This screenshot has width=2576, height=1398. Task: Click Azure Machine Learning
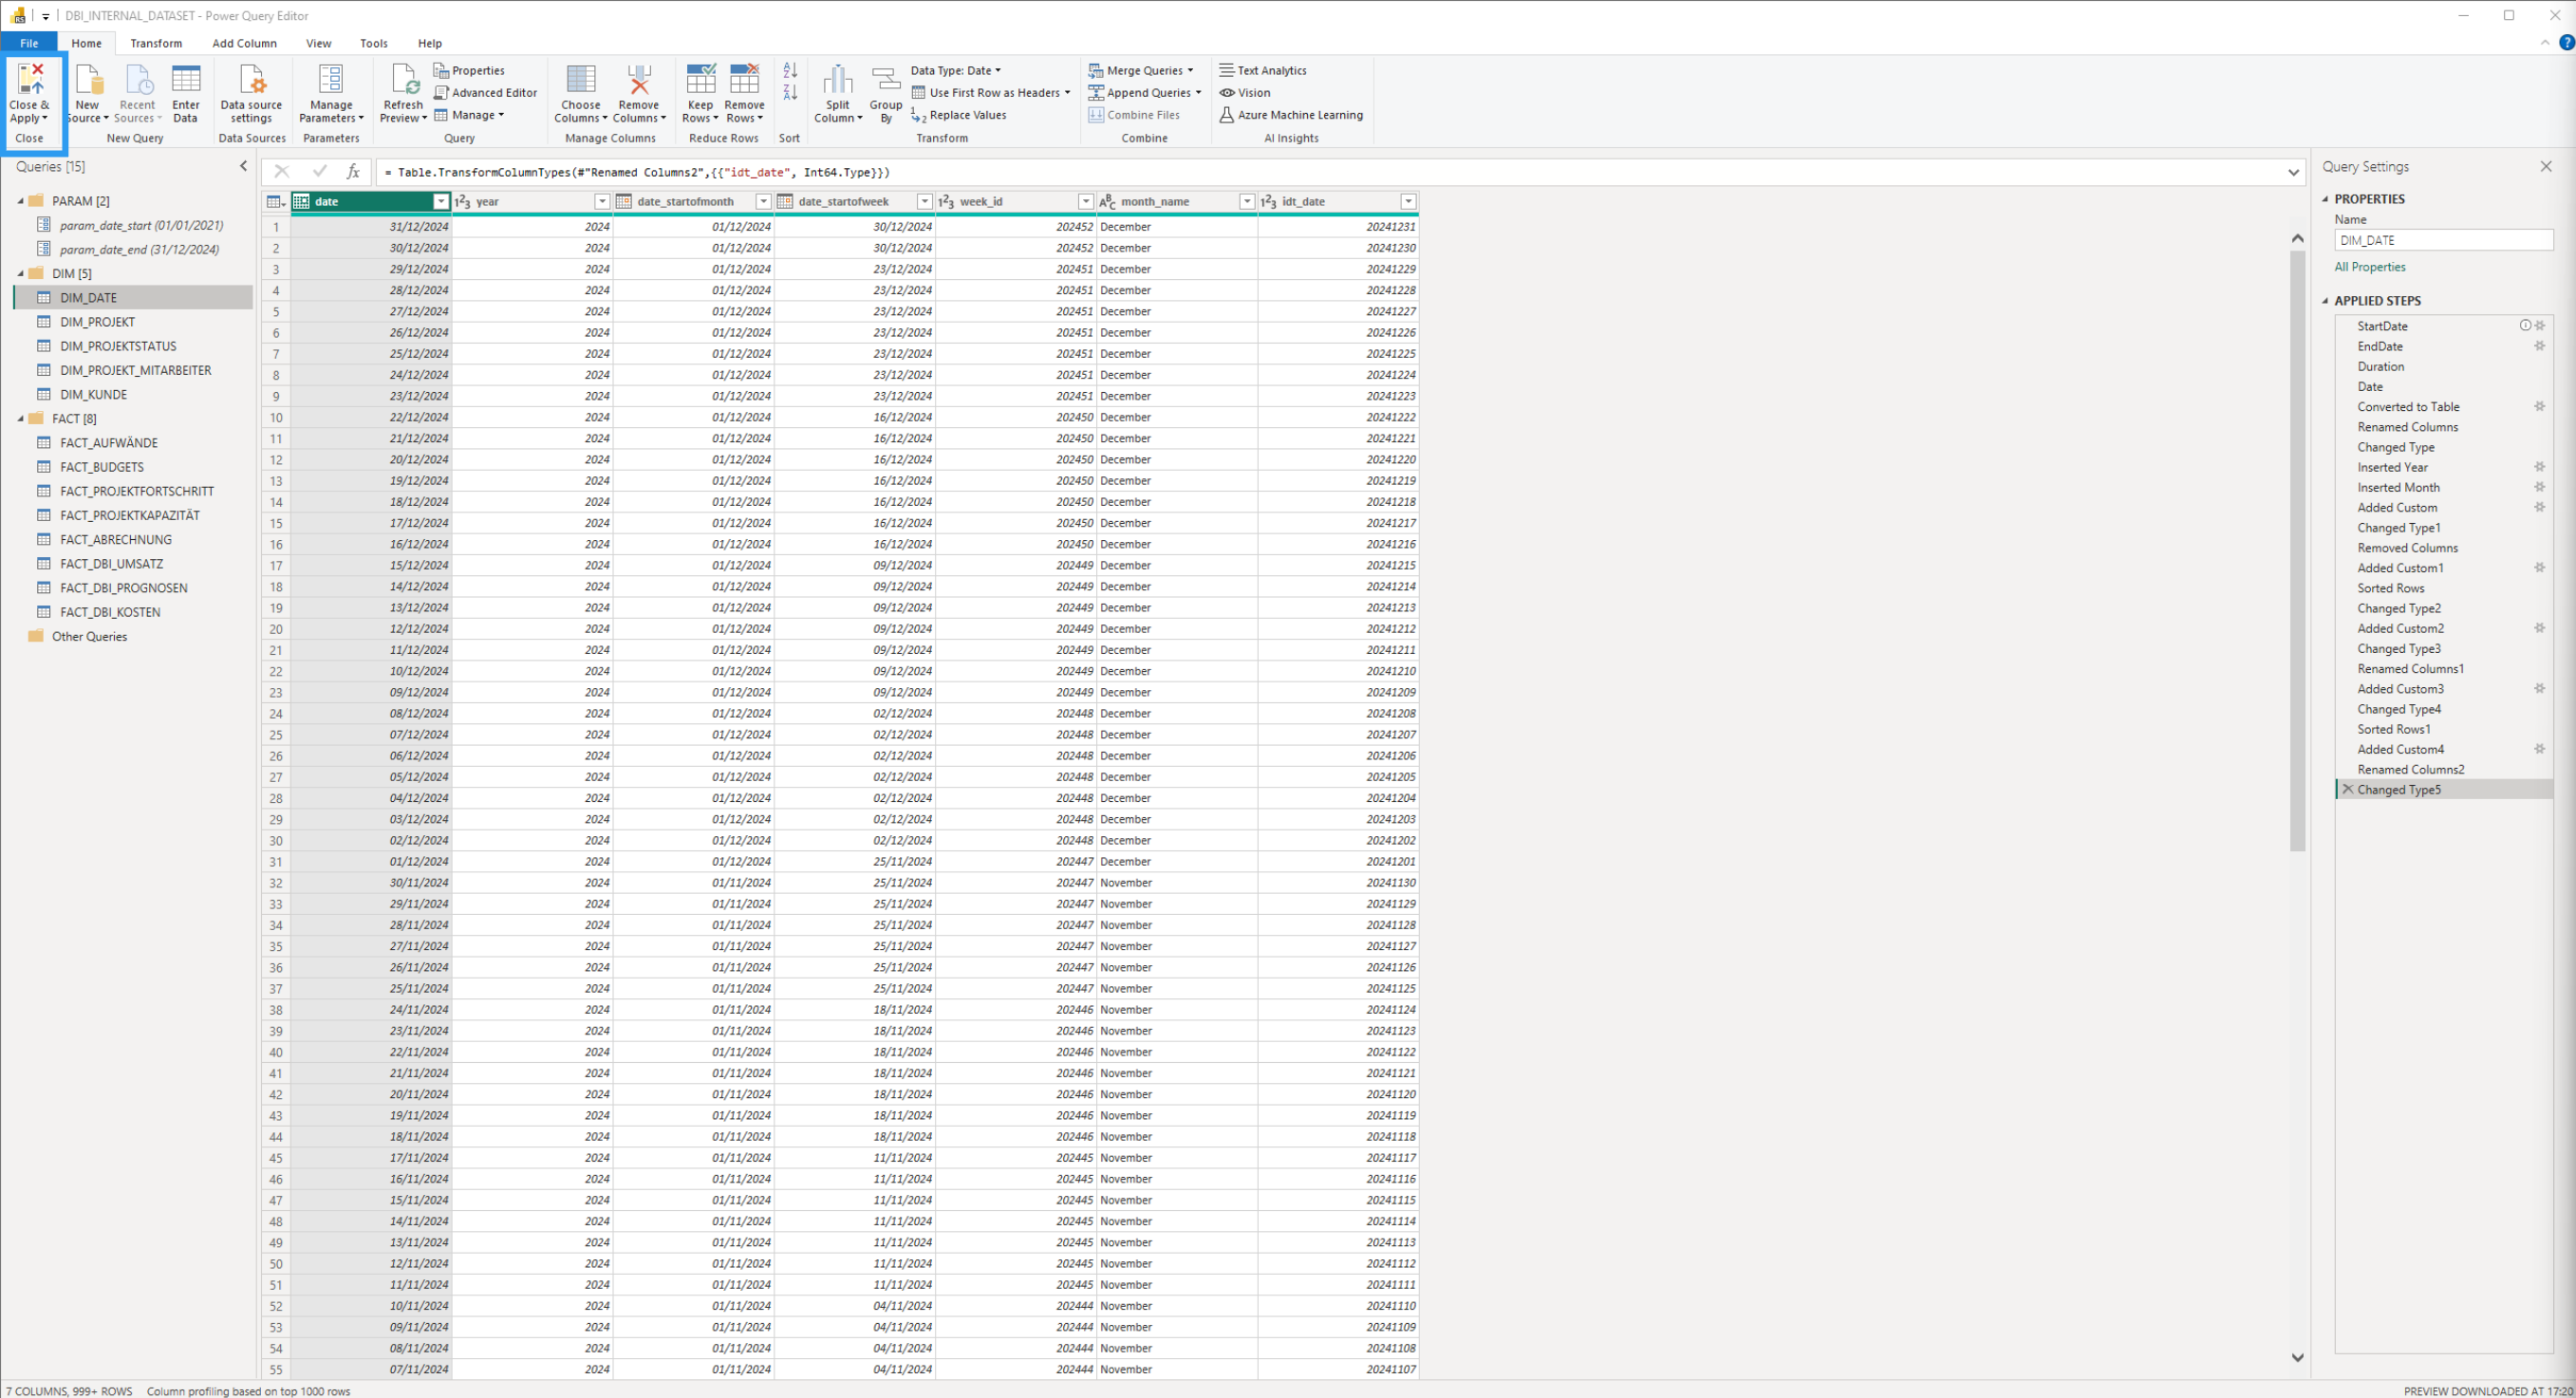pyautogui.click(x=1291, y=115)
